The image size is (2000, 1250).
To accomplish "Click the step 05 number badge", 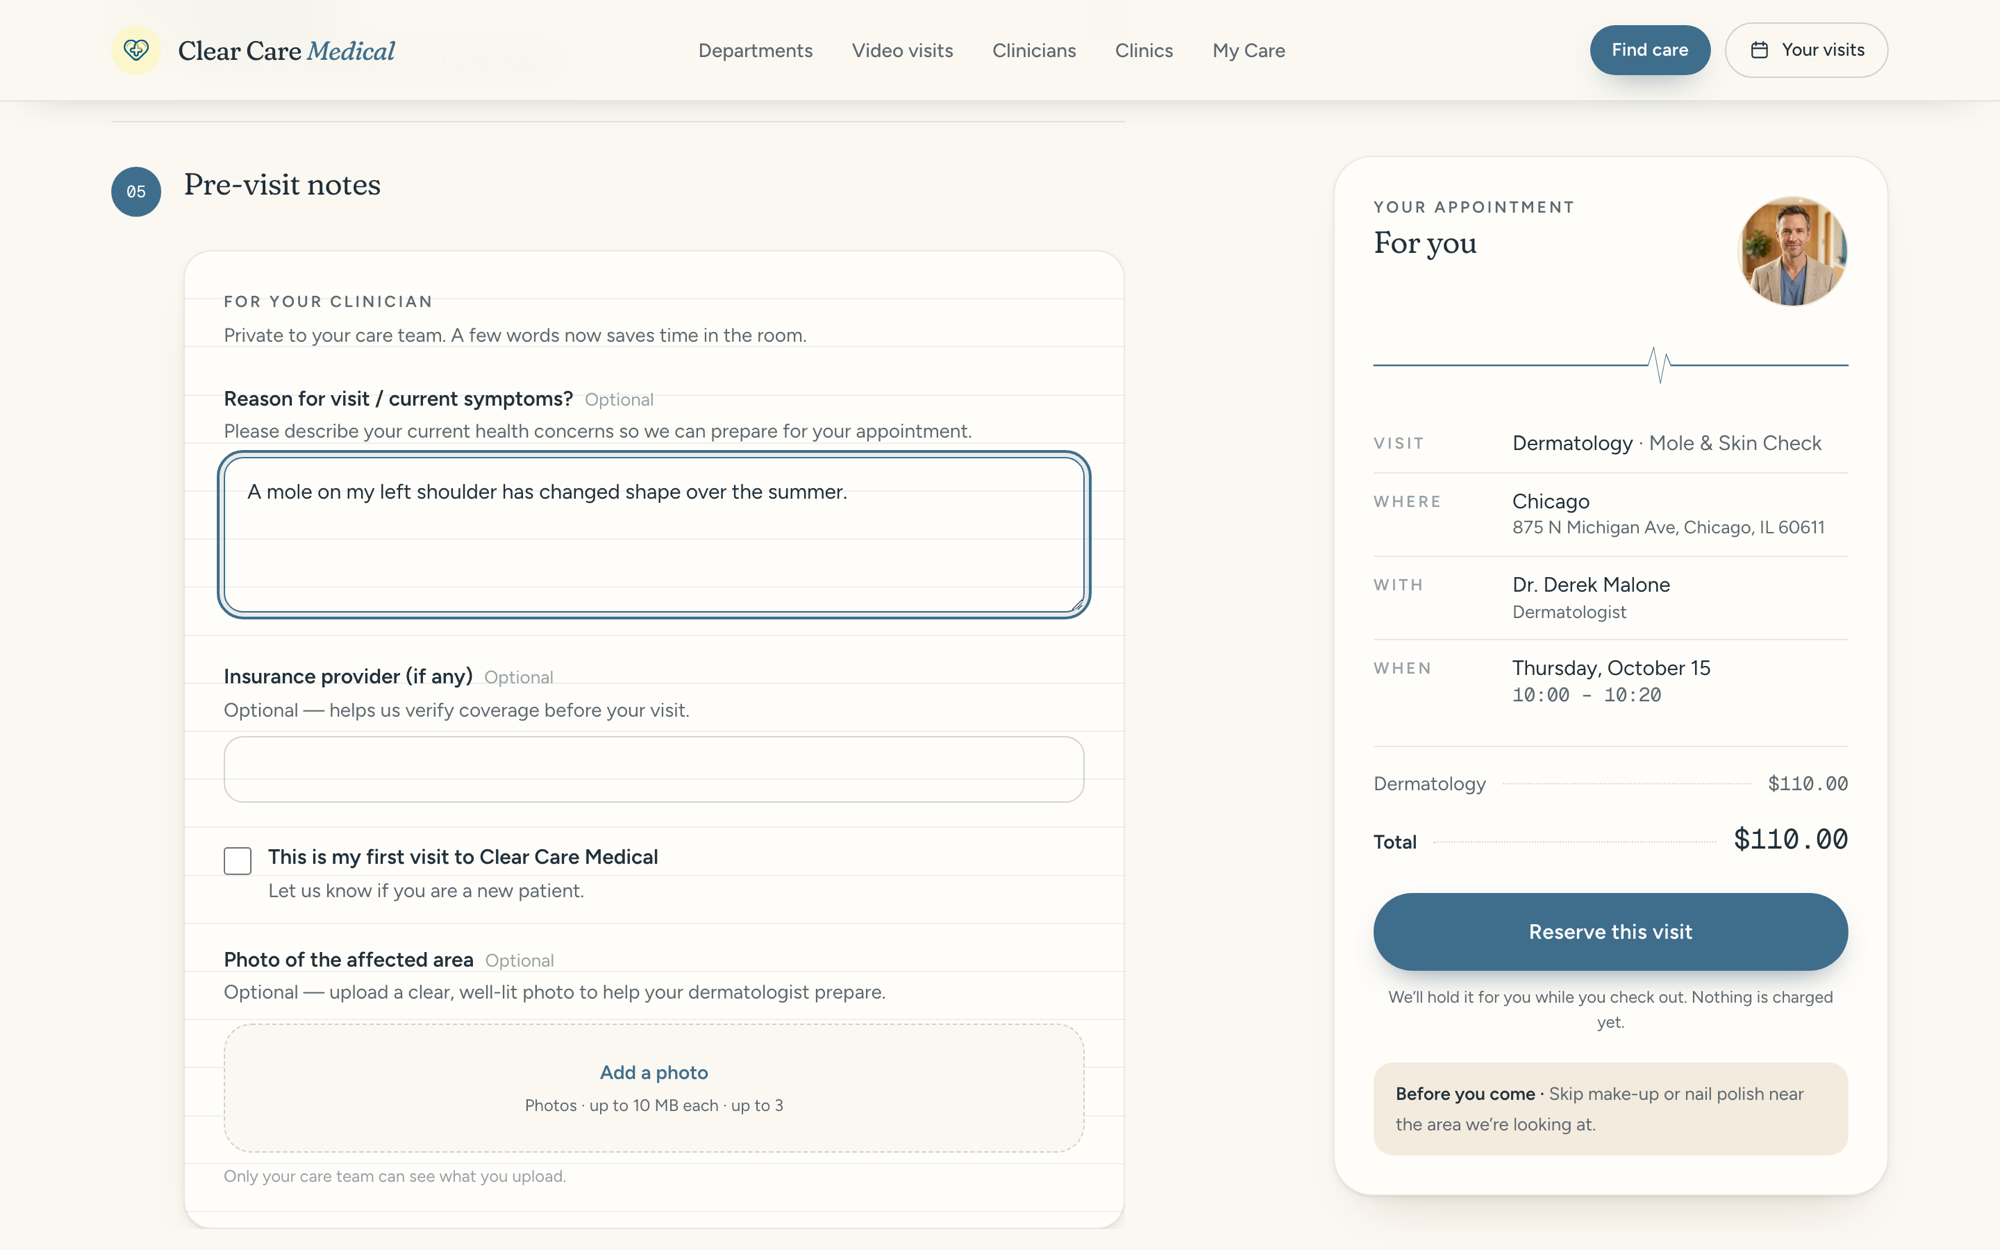I will (136, 191).
